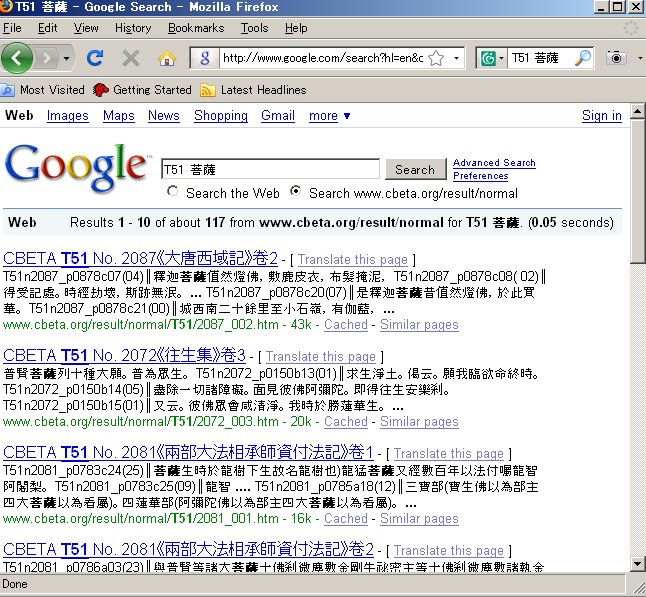Bookmark this page with the star icon
This screenshot has width=646, height=597.
436,58
